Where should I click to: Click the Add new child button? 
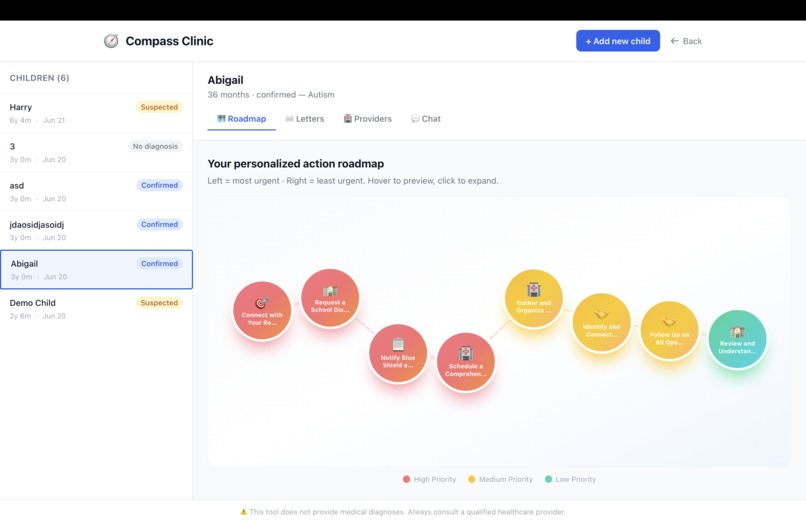[618, 41]
